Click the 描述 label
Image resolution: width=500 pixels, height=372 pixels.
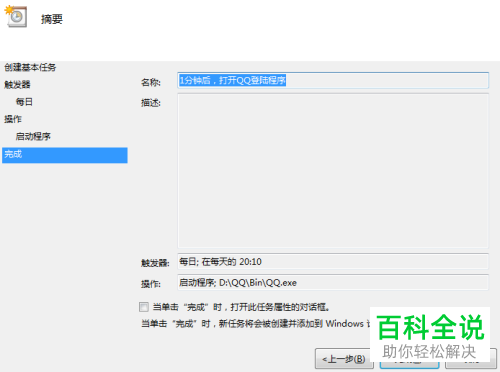[x=151, y=103]
